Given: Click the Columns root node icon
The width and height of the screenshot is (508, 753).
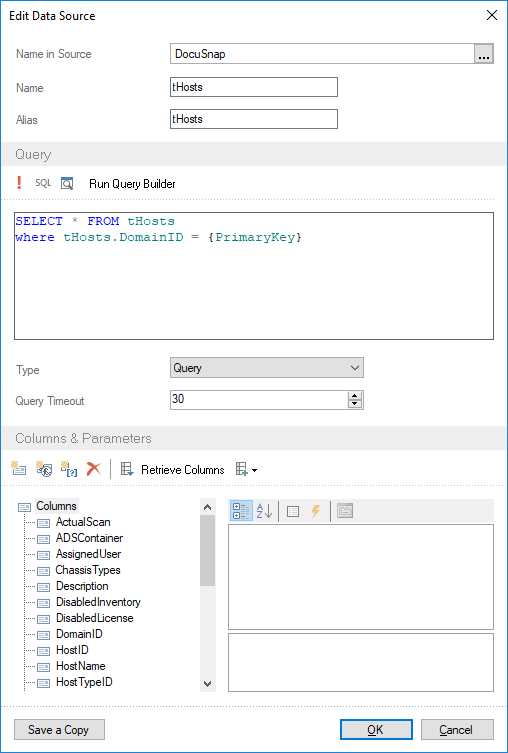Looking at the screenshot, I should click(x=24, y=507).
